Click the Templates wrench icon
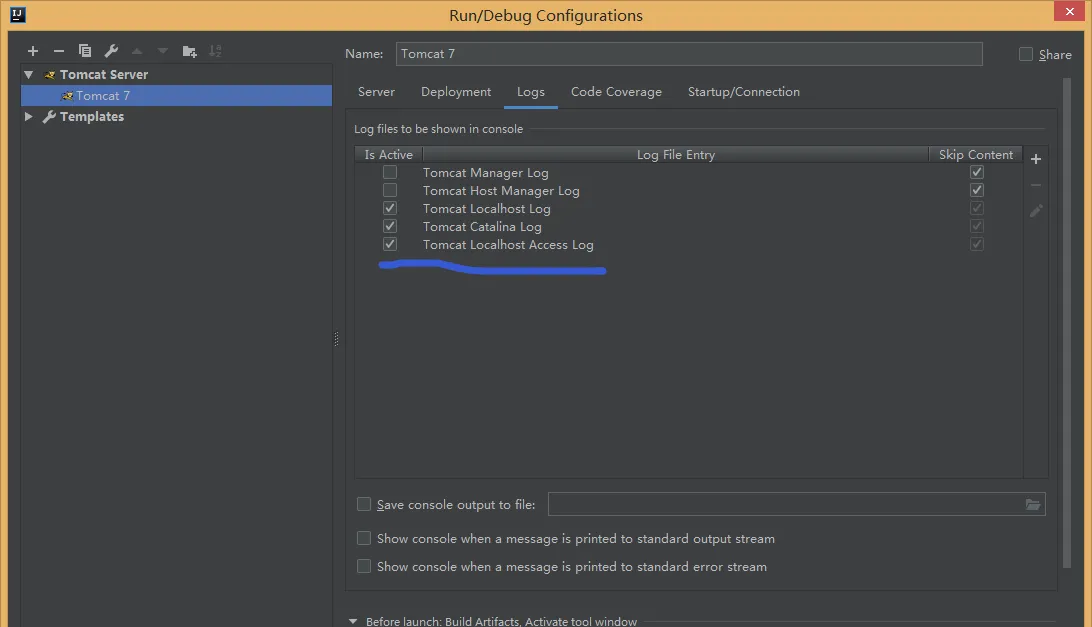1092x627 pixels. [49, 116]
